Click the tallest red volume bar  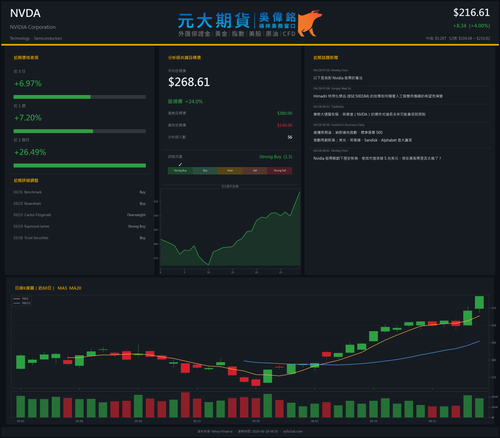point(185,405)
